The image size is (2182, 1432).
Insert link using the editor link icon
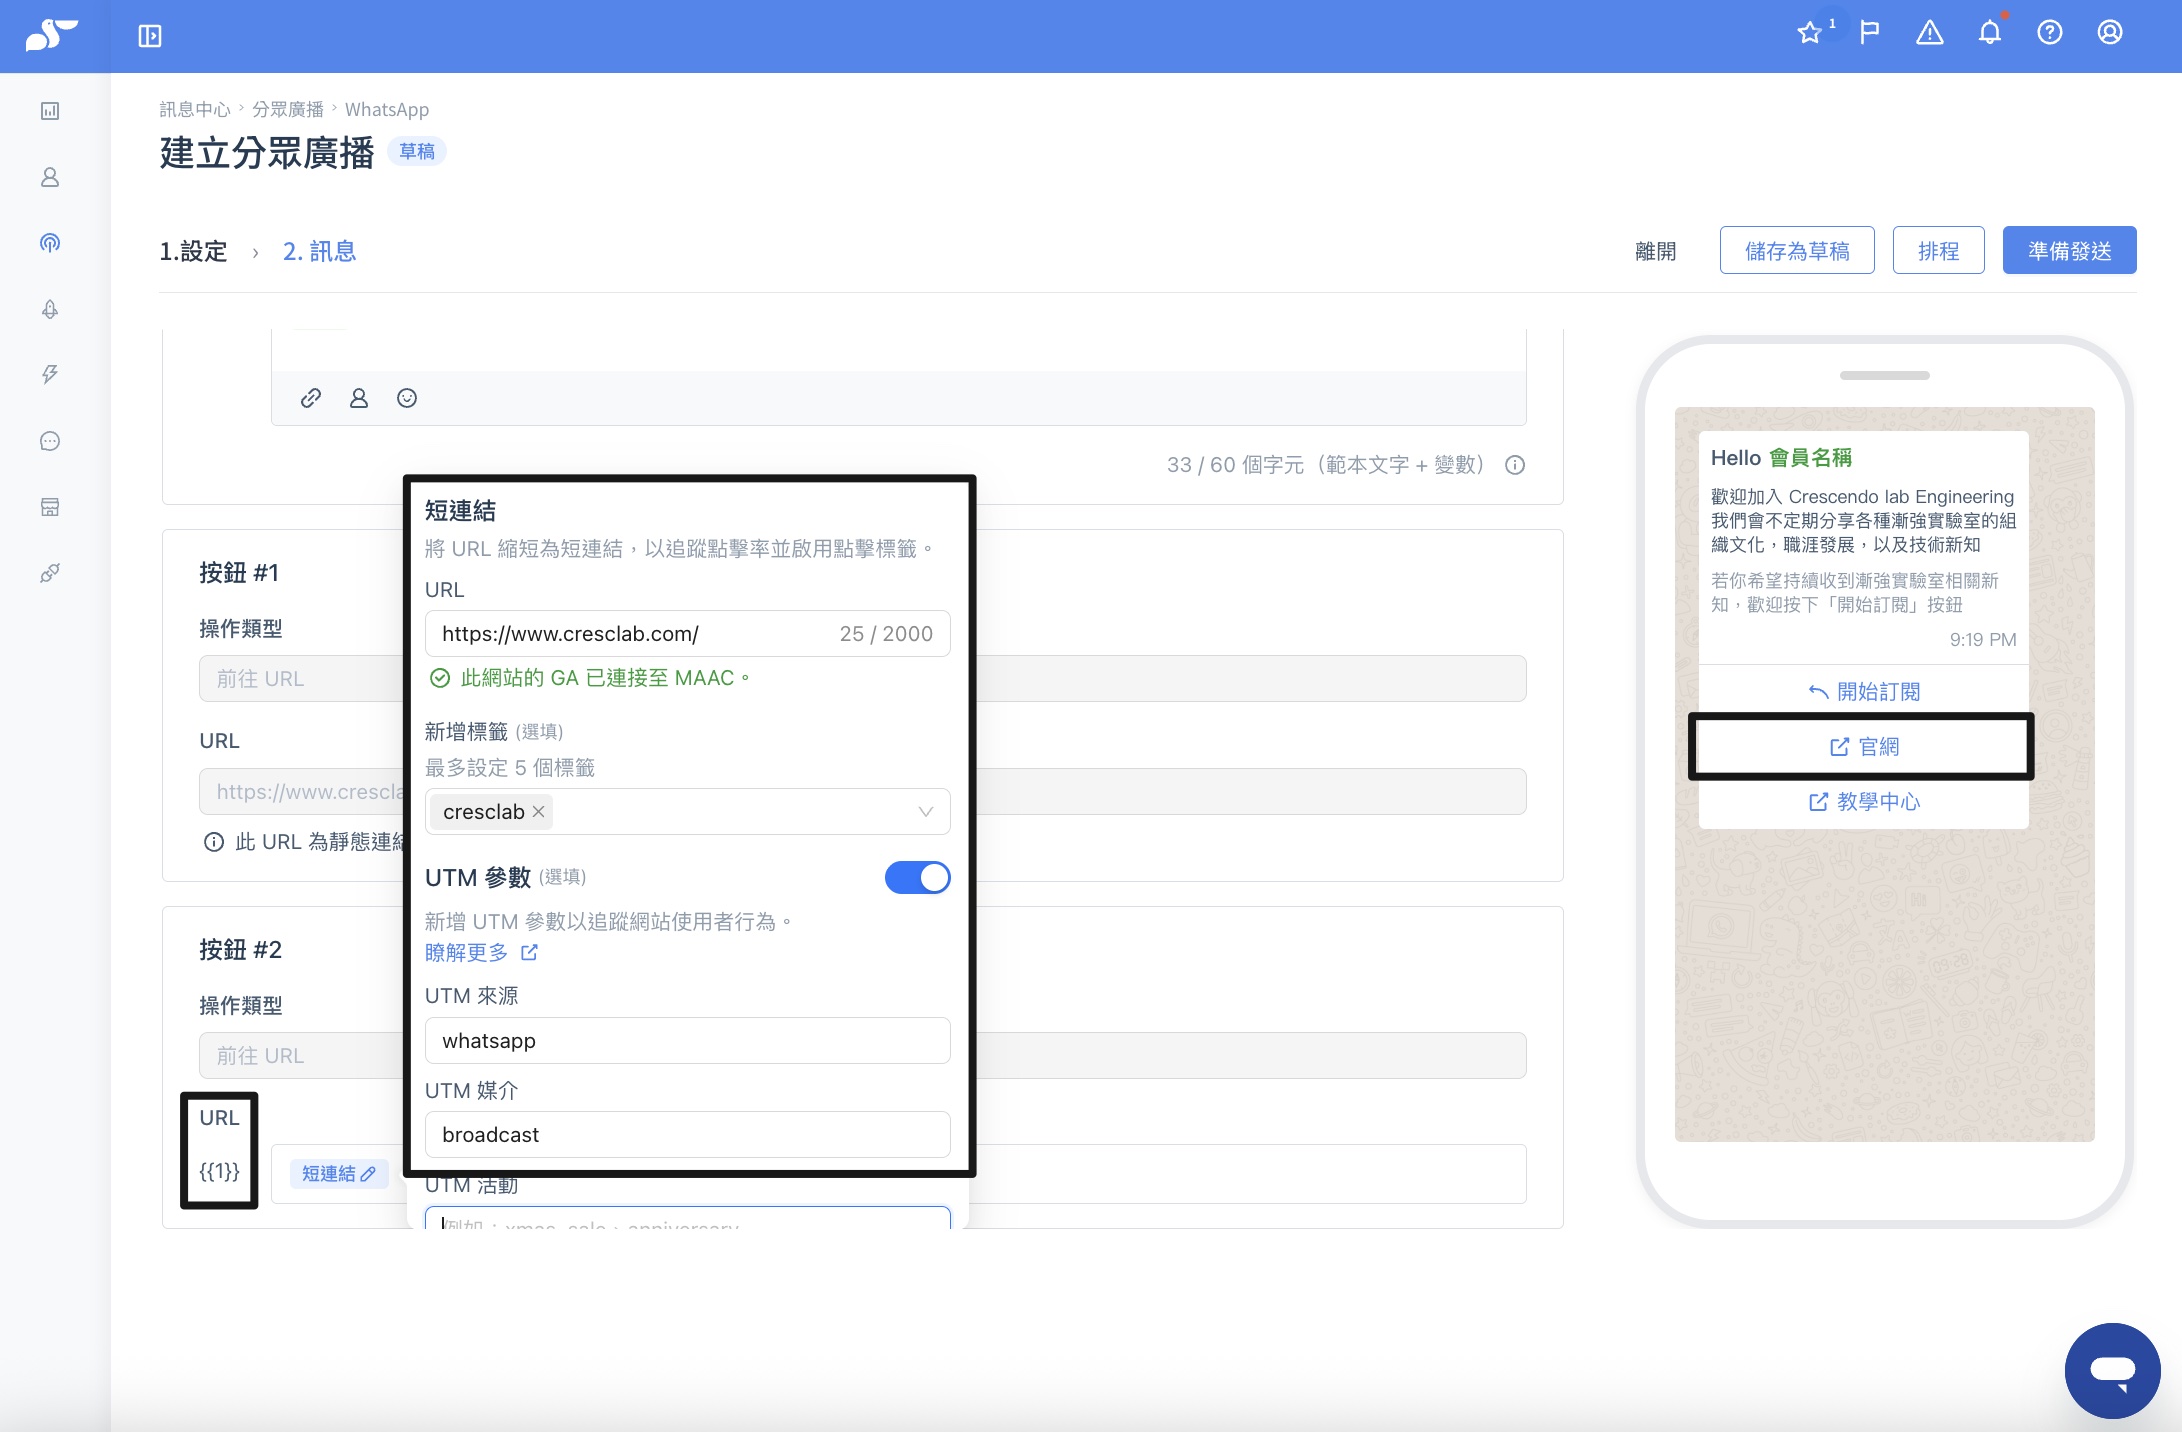311,398
